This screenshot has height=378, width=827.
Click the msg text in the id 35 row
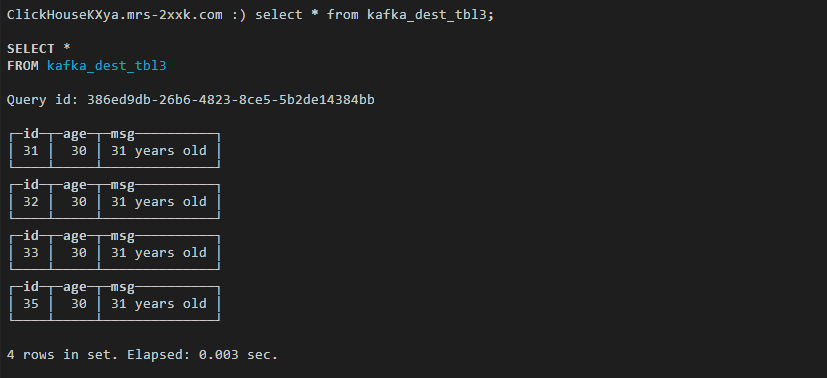(159, 304)
